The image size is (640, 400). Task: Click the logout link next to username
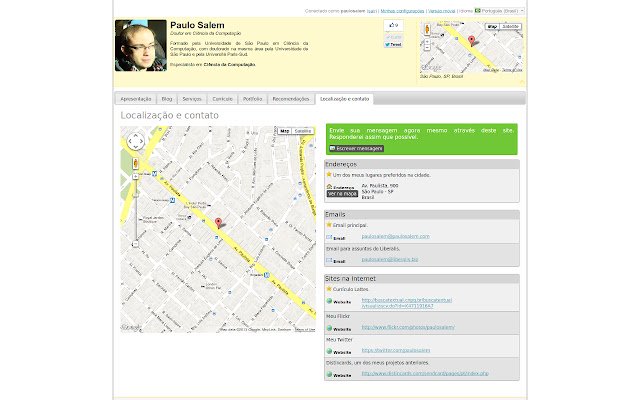click(x=371, y=11)
